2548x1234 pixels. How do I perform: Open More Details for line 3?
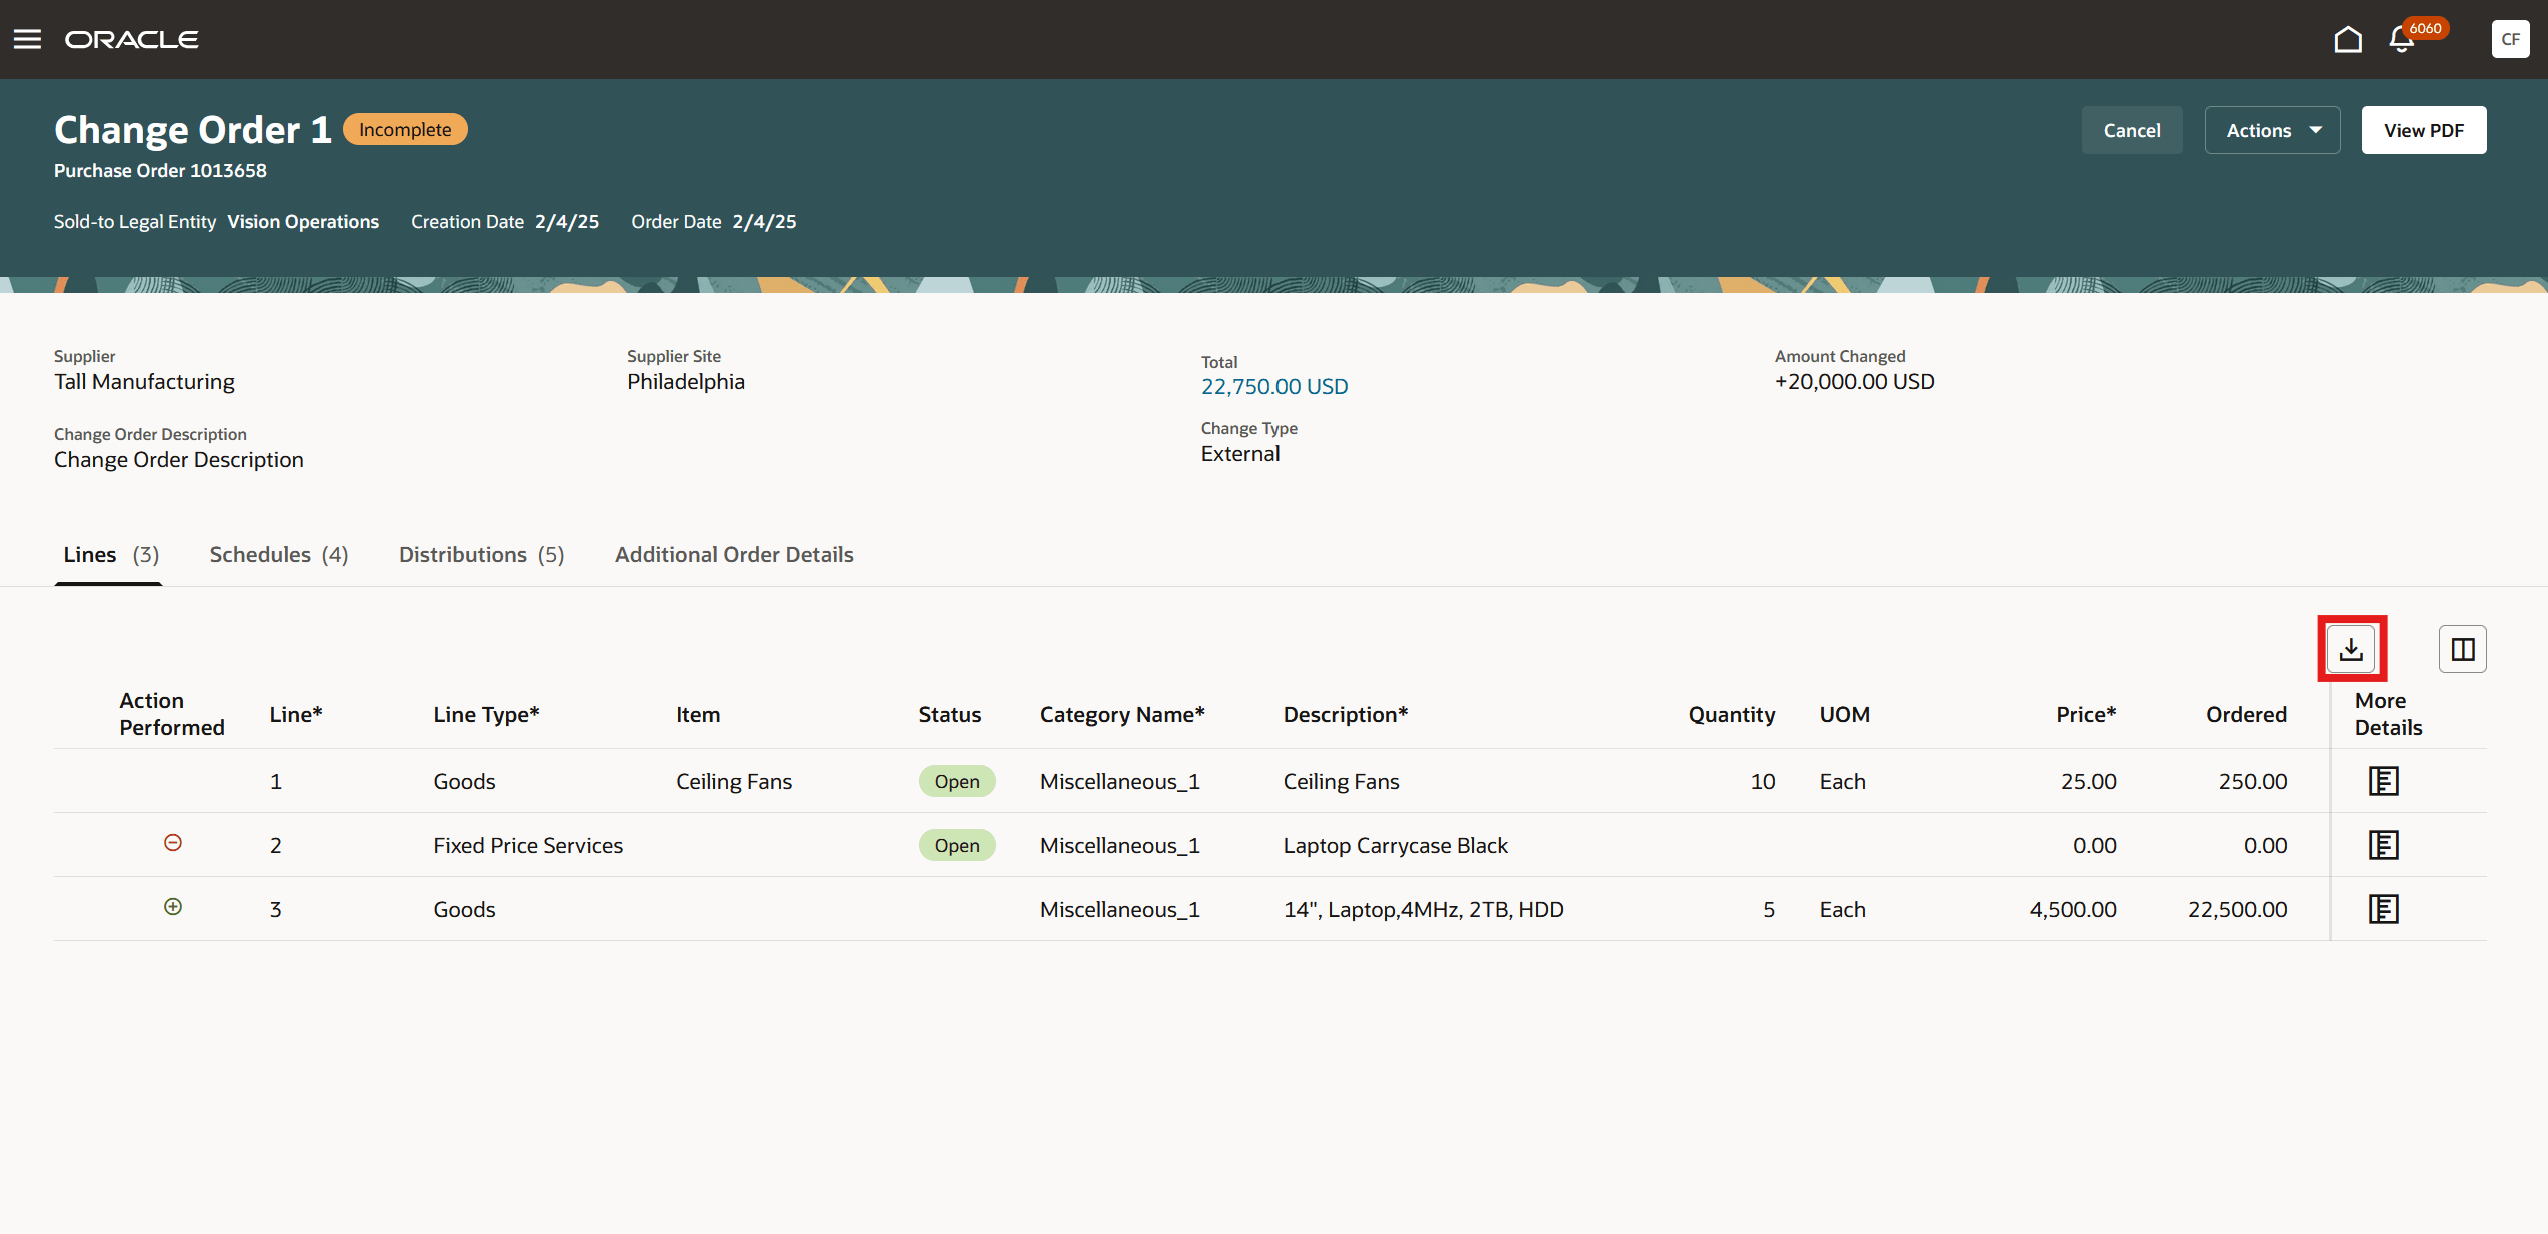click(2383, 909)
